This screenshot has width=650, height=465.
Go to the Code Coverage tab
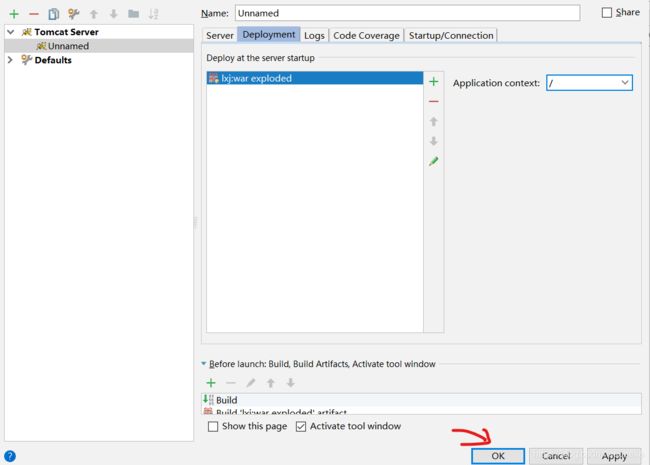pos(366,36)
